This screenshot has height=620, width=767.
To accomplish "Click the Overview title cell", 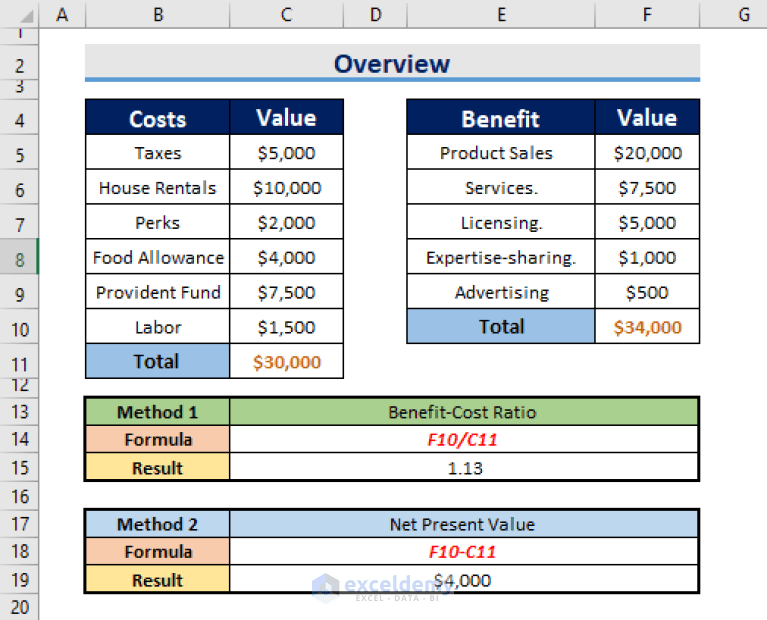I will pos(392,64).
